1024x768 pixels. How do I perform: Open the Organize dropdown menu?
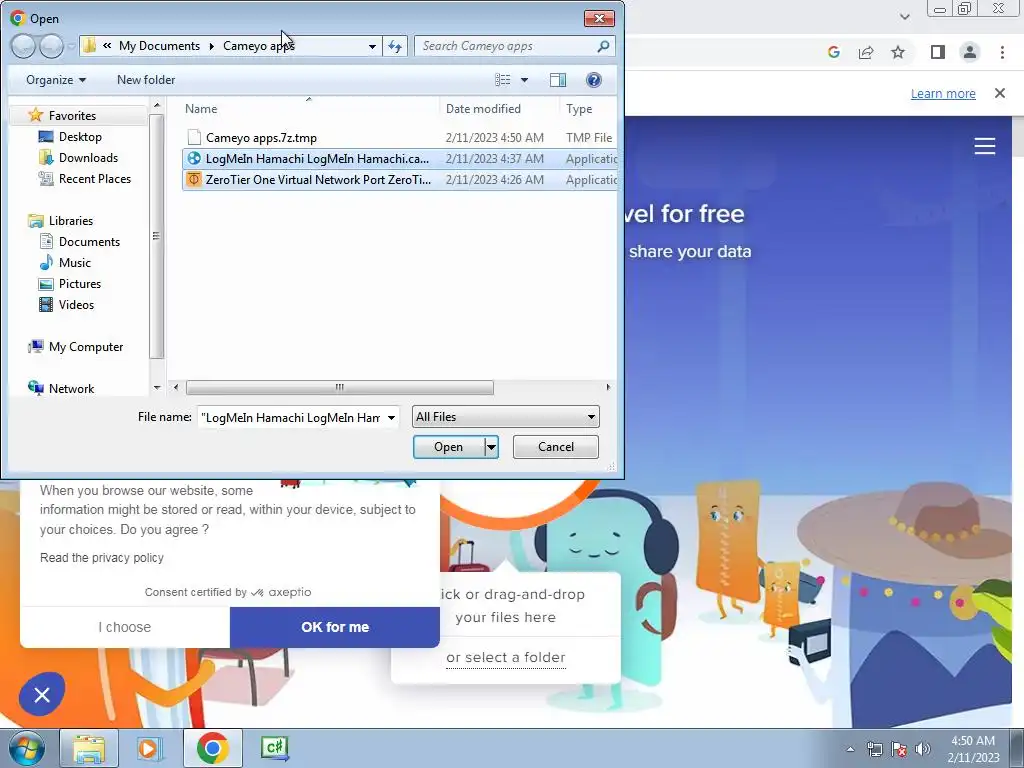click(56, 80)
